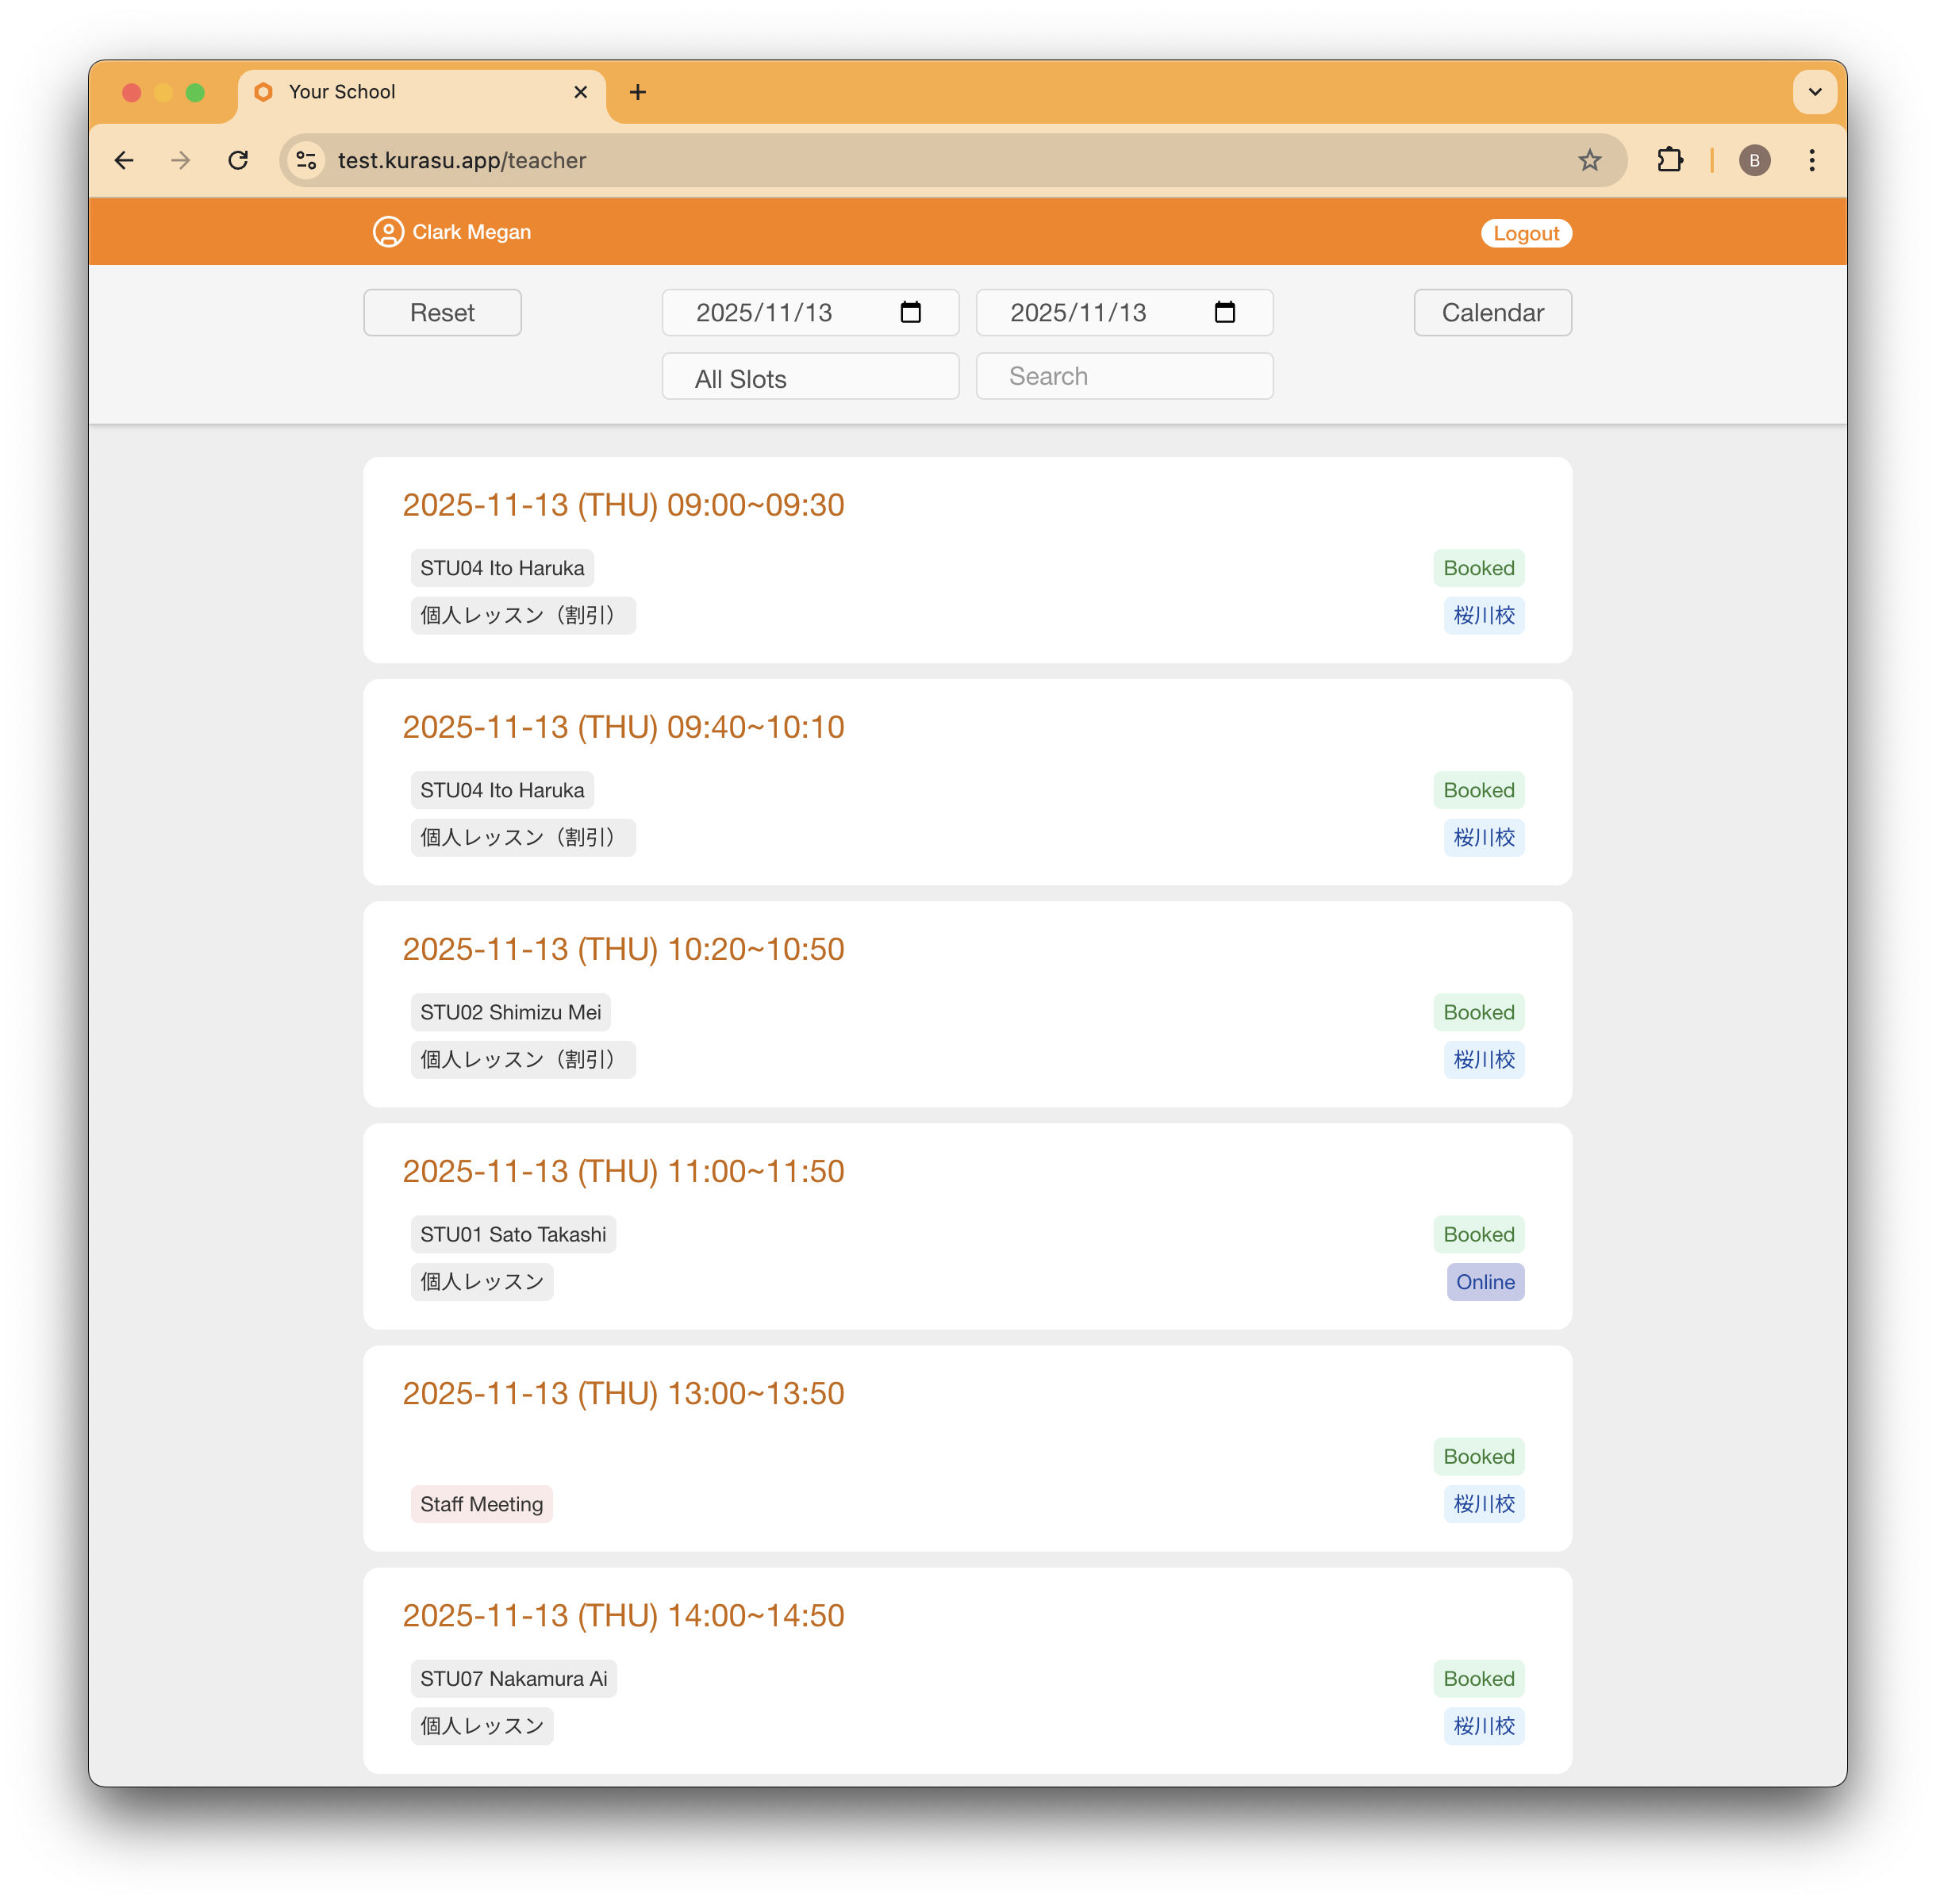
Task: Open a new browser tab
Action: tap(638, 92)
